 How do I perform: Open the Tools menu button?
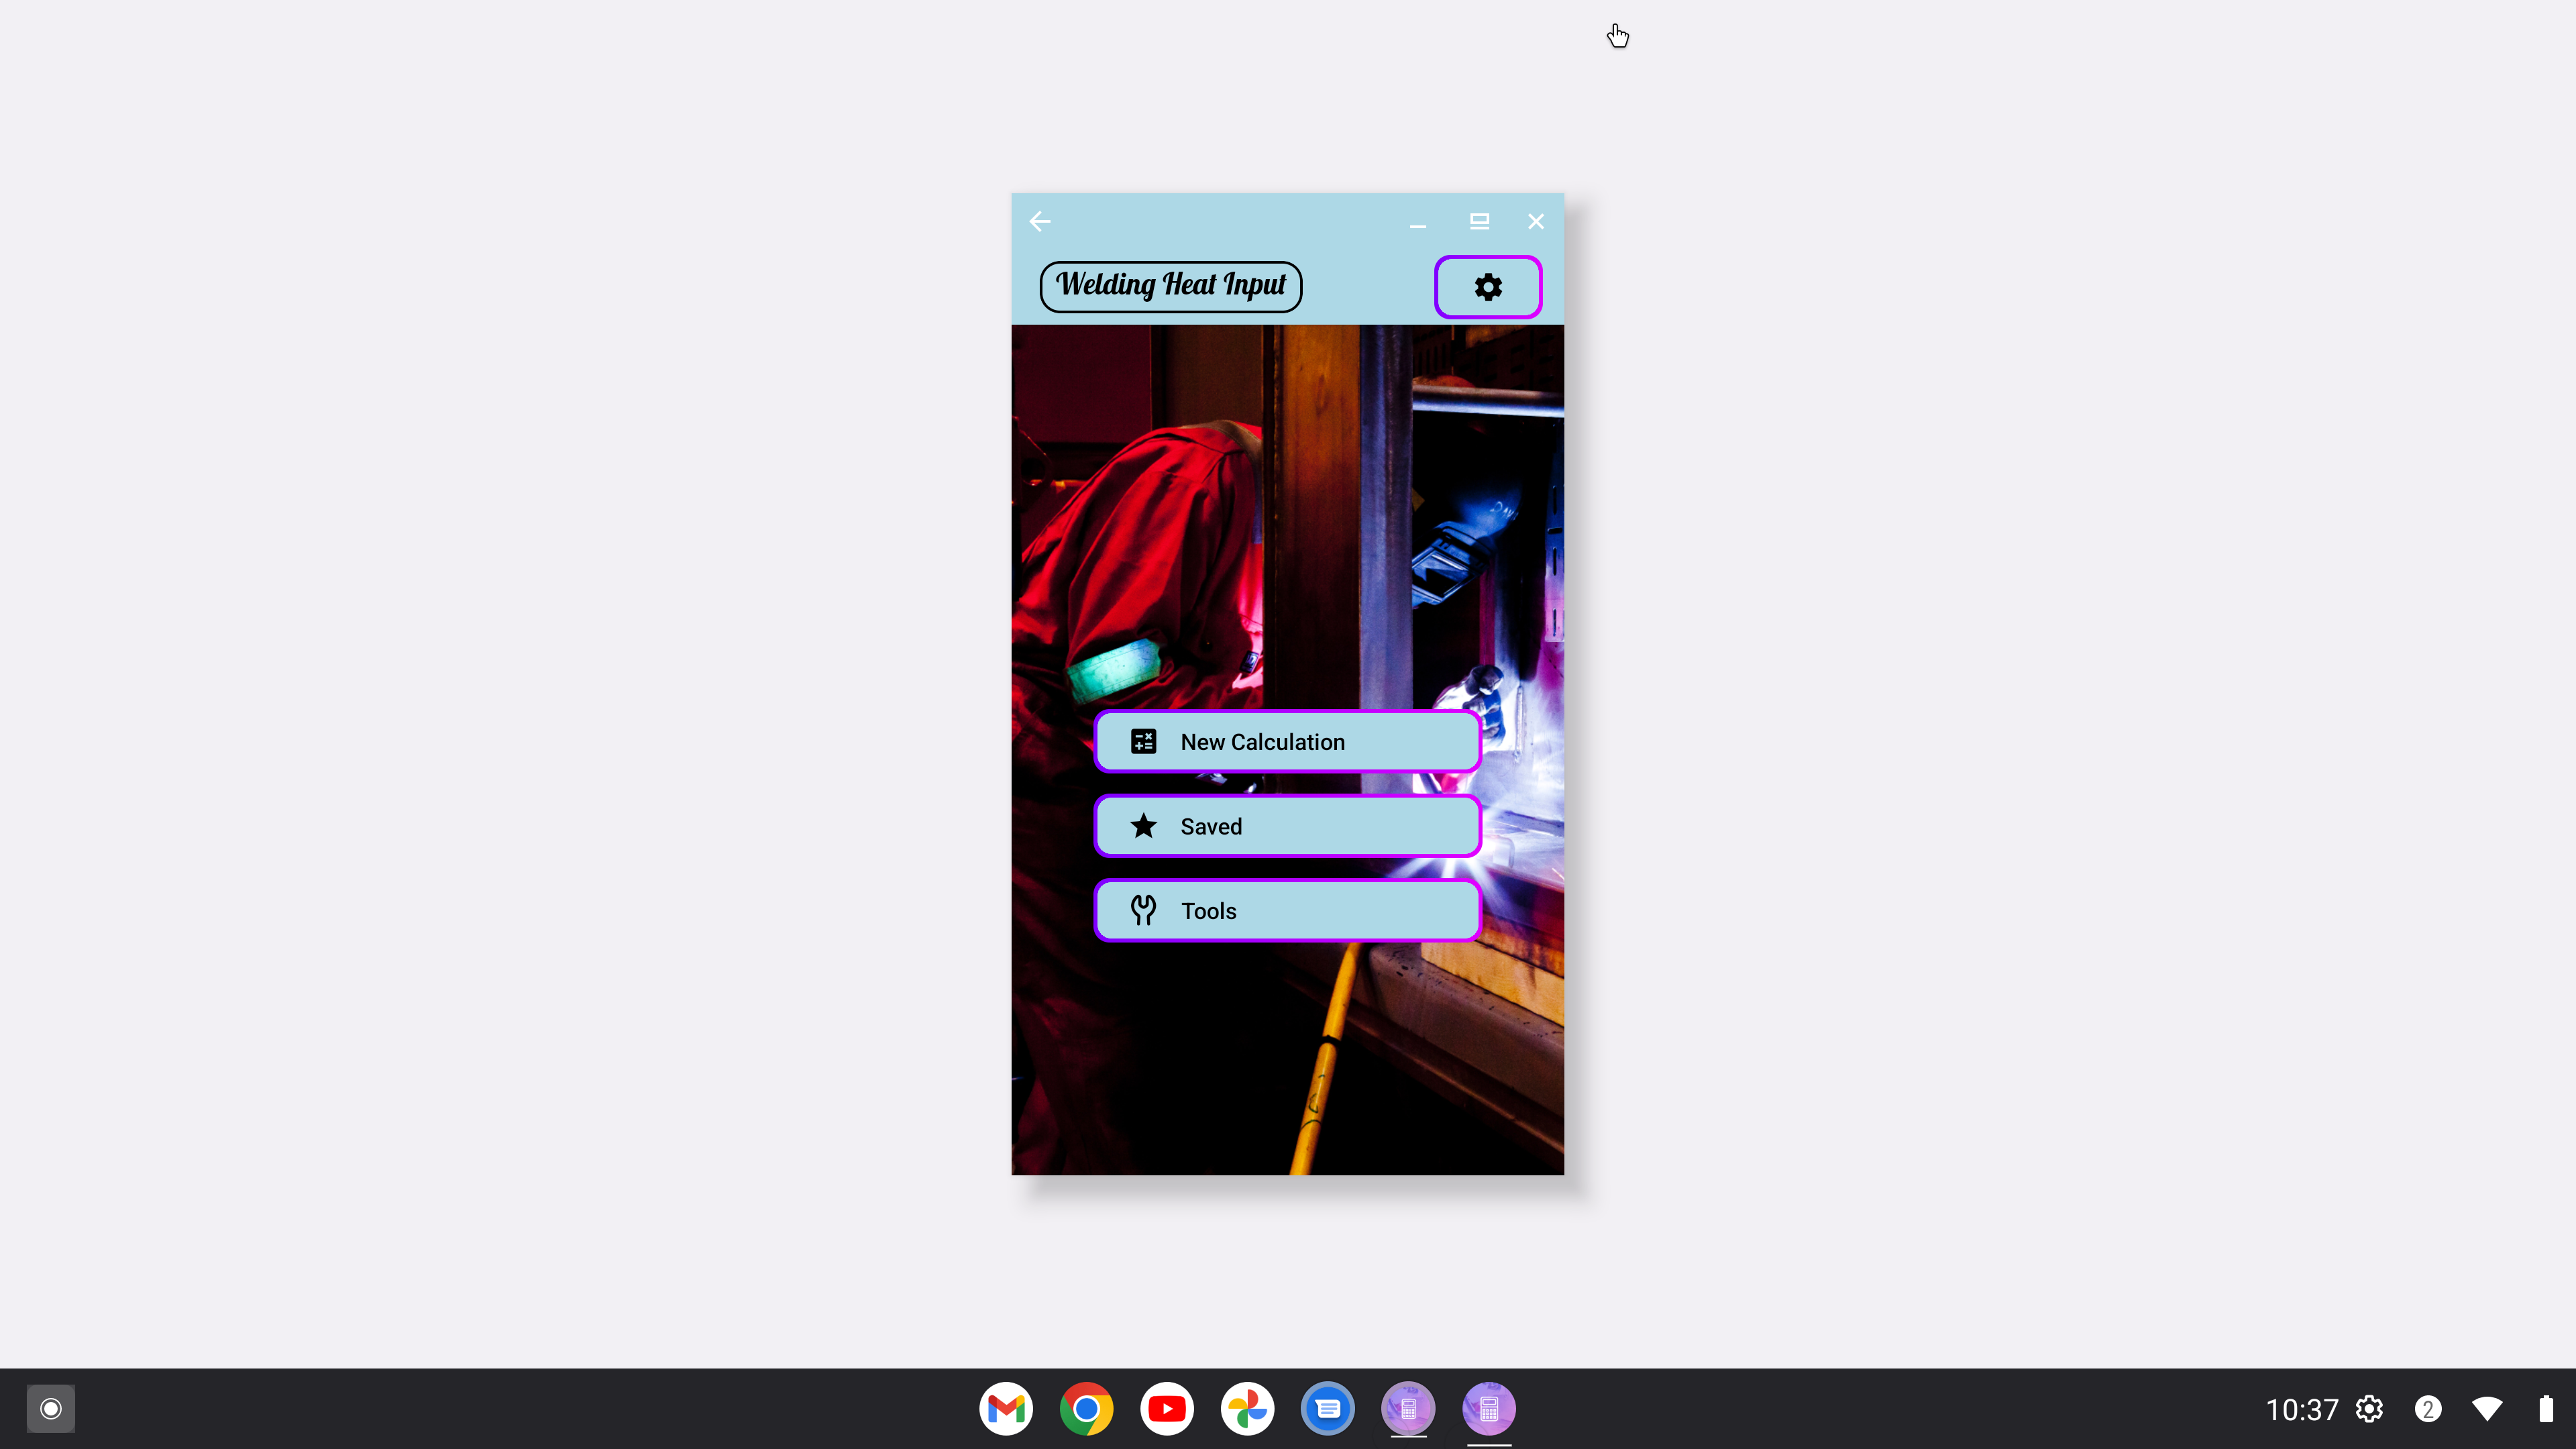(x=1287, y=911)
